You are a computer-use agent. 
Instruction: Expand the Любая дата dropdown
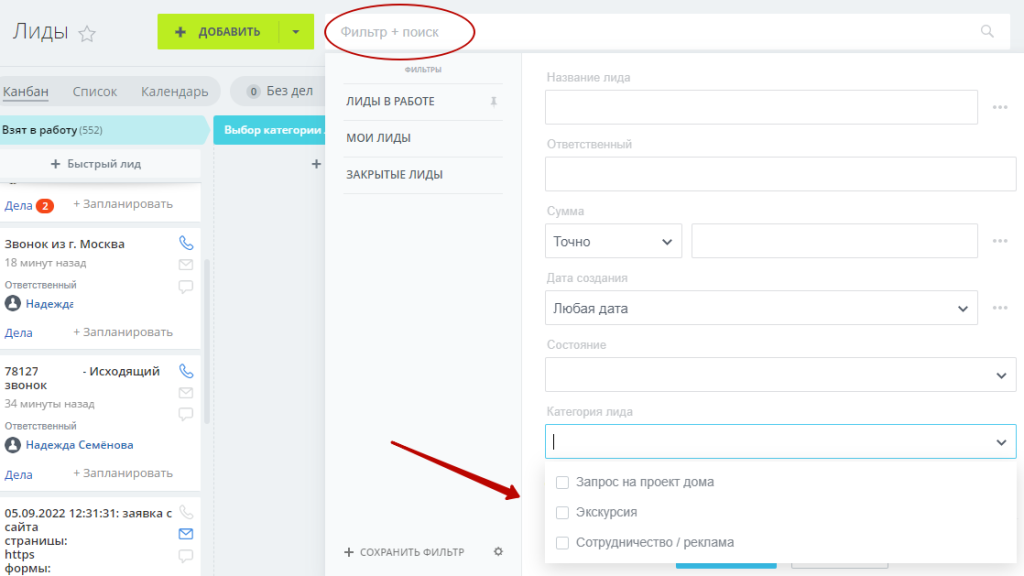[x=760, y=308]
